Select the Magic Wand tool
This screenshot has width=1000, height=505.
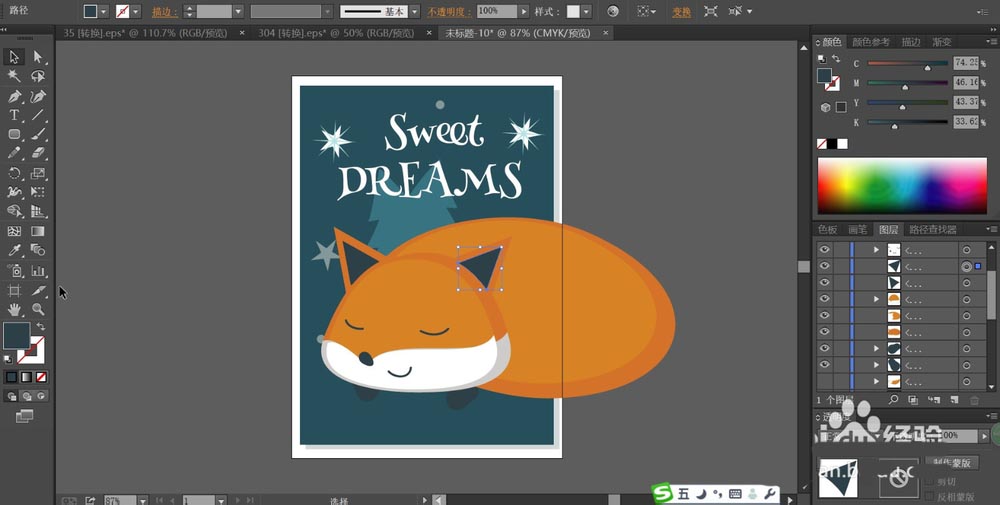pyautogui.click(x=13, y=77)
